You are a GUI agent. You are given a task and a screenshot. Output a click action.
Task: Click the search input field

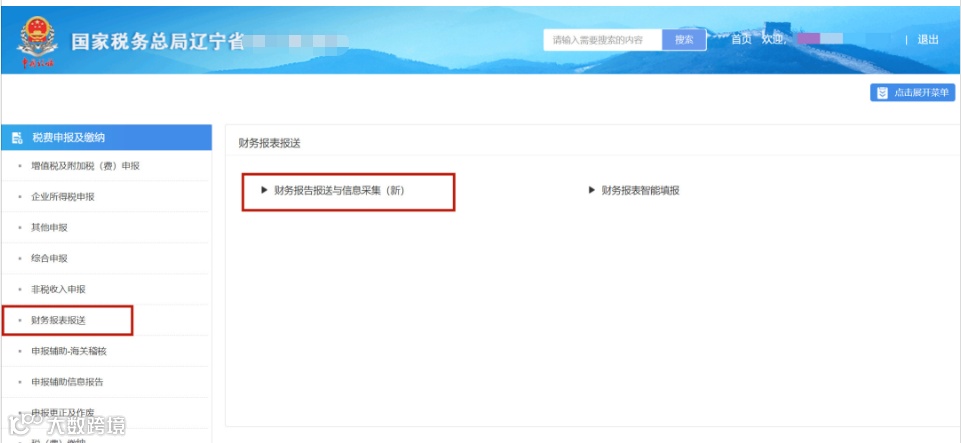(603, 40)
